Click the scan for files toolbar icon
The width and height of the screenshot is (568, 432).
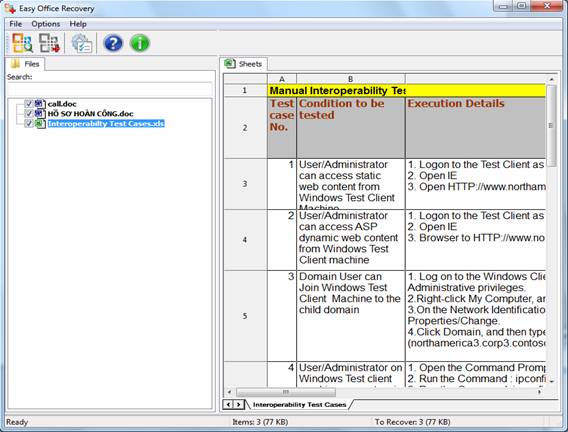(x=22, y=43)
